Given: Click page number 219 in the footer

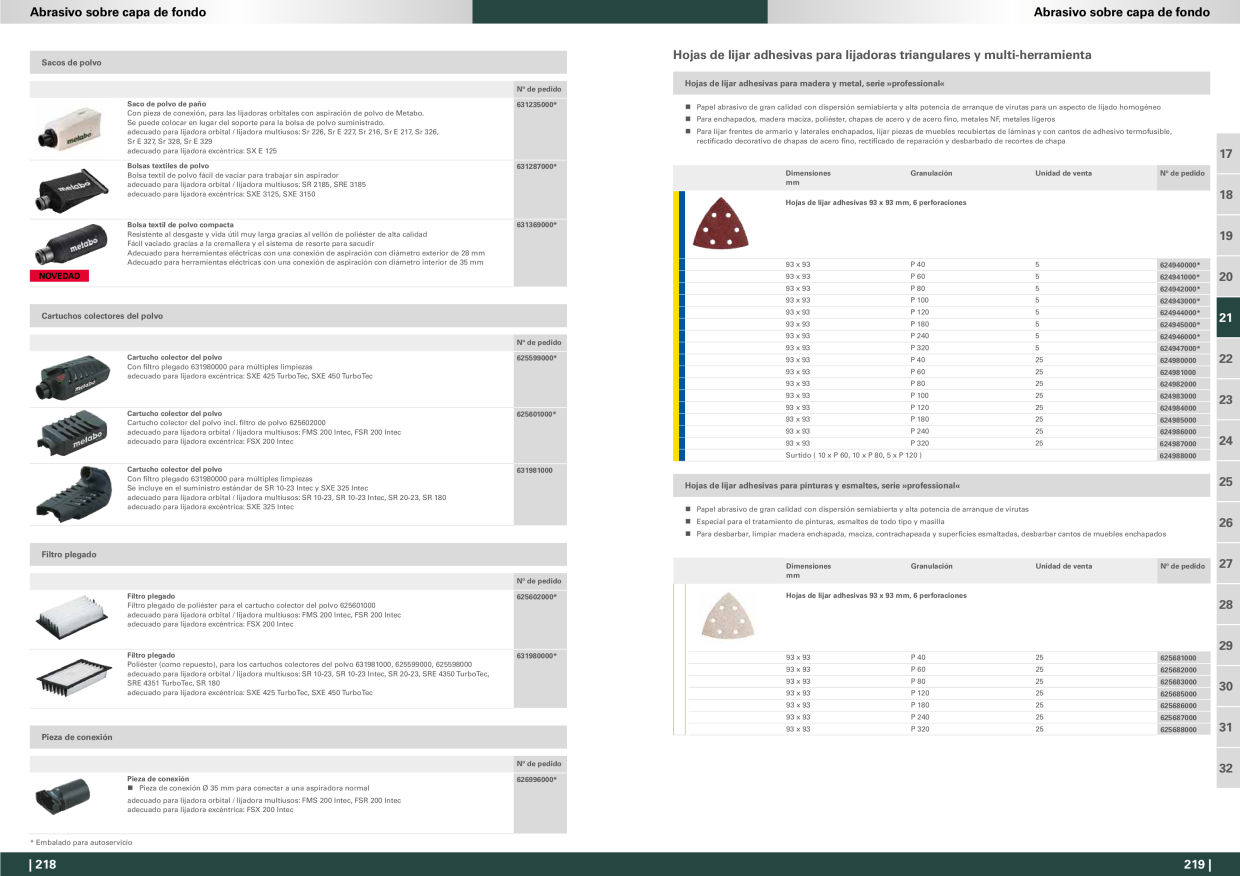Looking at the screenshot, I should click(1196, 865).
